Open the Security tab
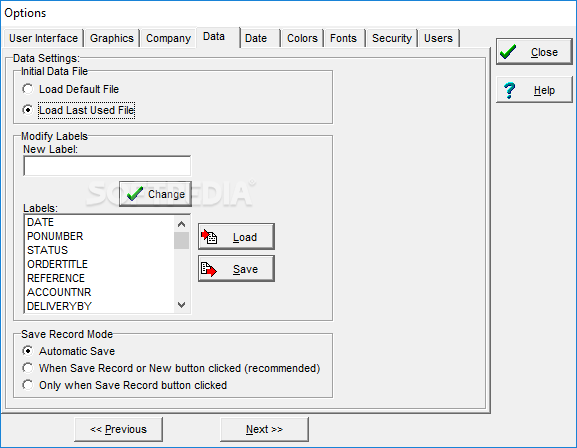577x448 pixels. [392, 38]
